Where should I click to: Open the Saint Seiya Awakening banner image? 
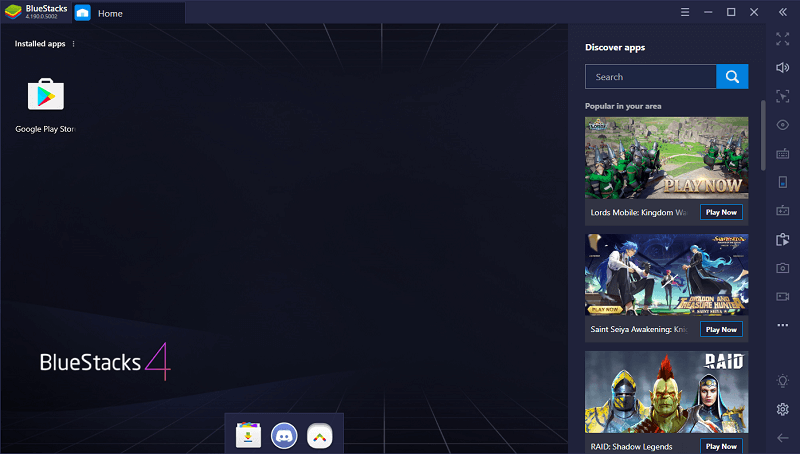pos(666,275)
